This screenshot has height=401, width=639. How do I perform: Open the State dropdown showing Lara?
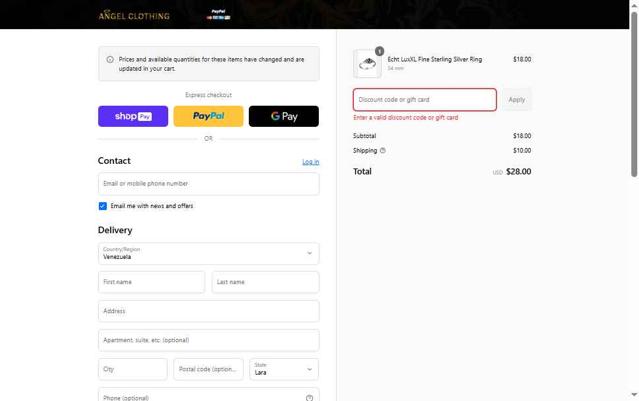click(284, 369)
